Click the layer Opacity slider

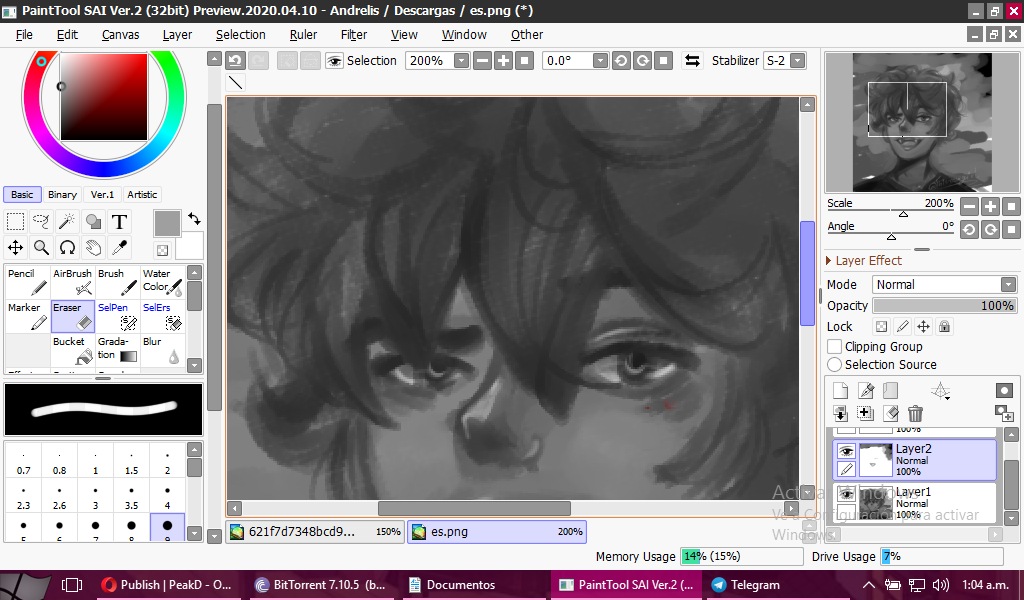tap(944, 306)
